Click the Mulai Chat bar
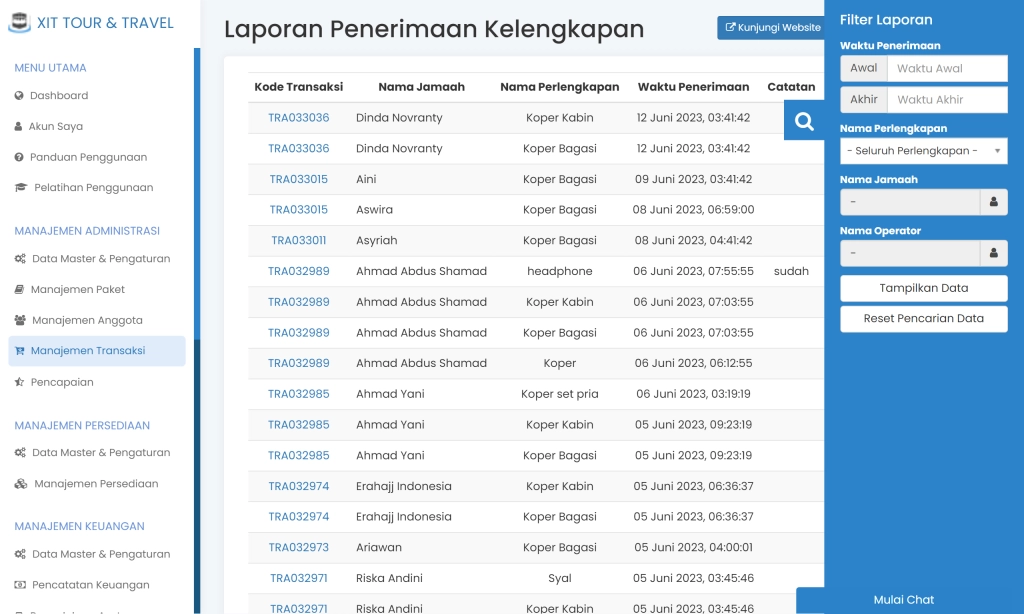Screen dimensions: 1024x614 tap(902, 600)
